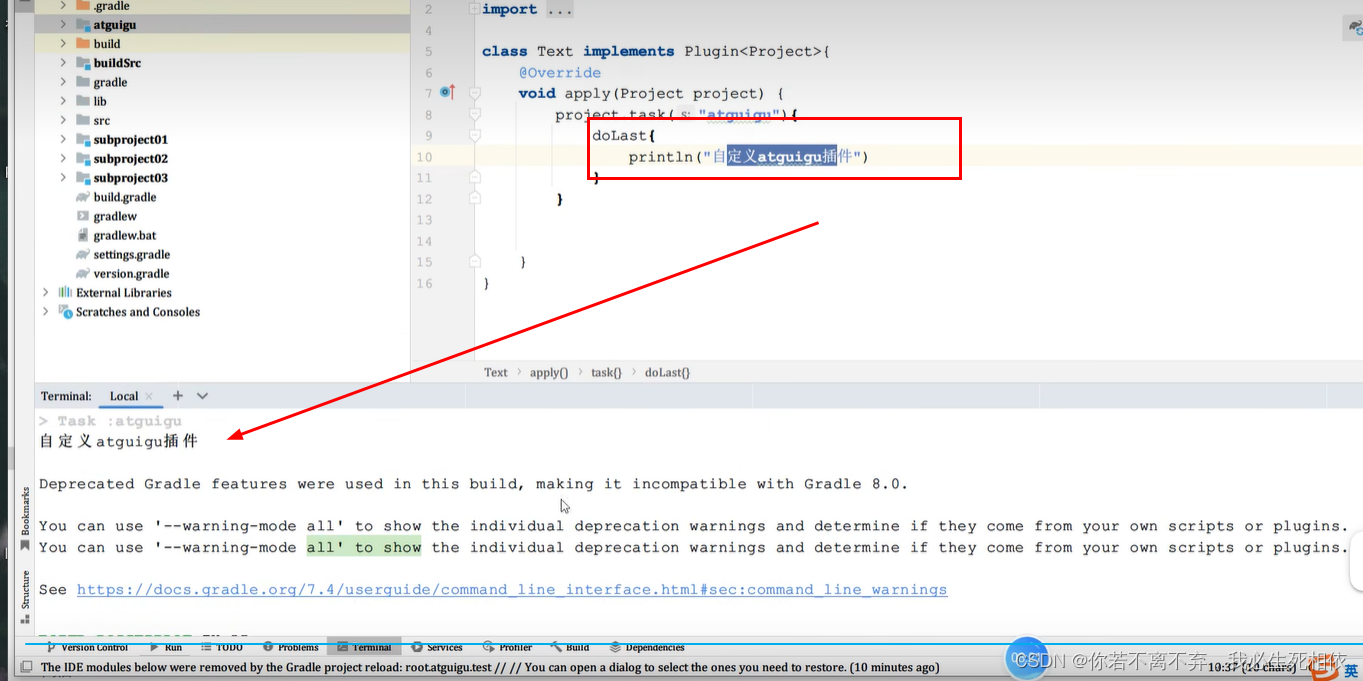Close the Local terminal tab
Image resolution: width=1363 pixels, height=681 pixels.
149,396
